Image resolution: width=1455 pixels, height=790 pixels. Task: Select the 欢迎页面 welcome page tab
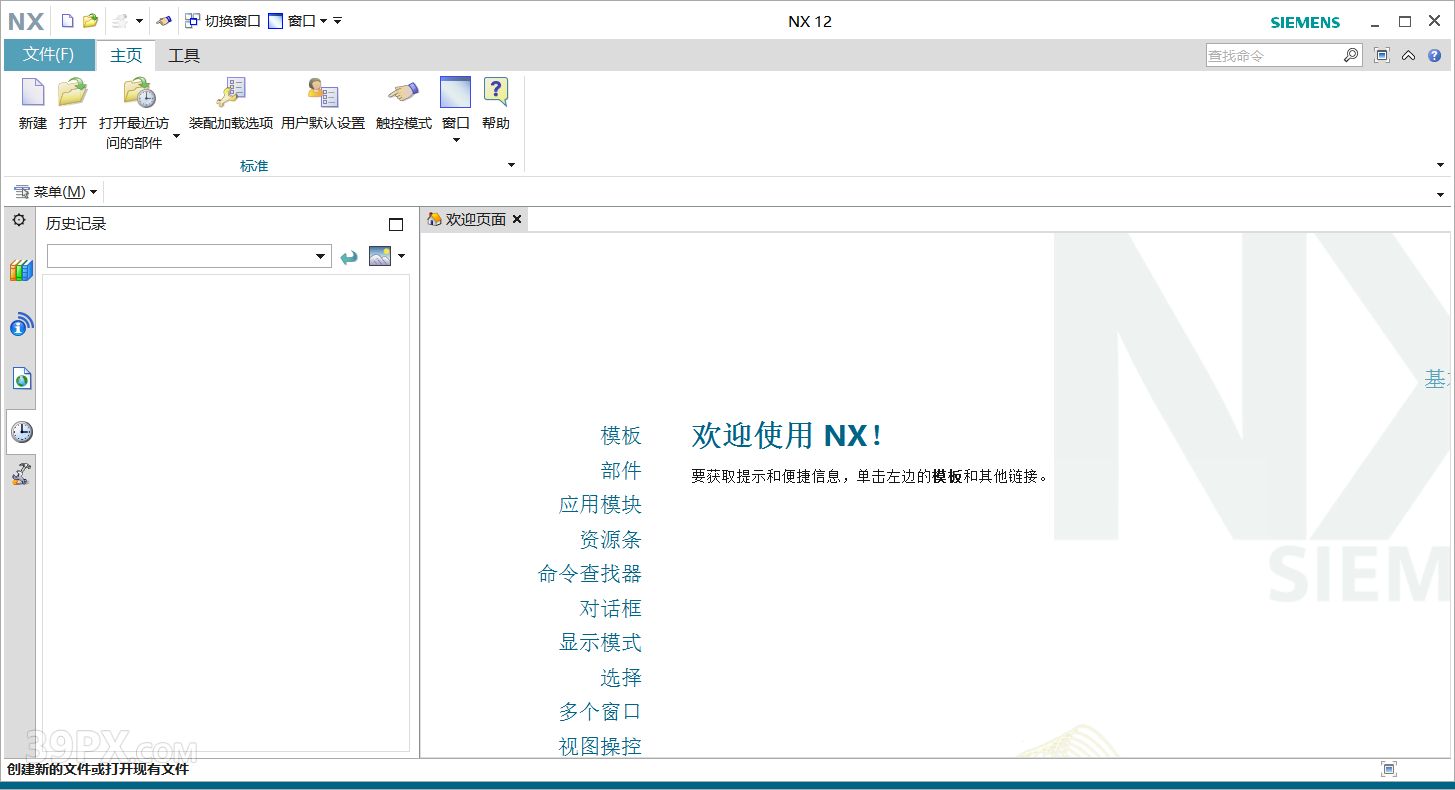pos(467,220)
